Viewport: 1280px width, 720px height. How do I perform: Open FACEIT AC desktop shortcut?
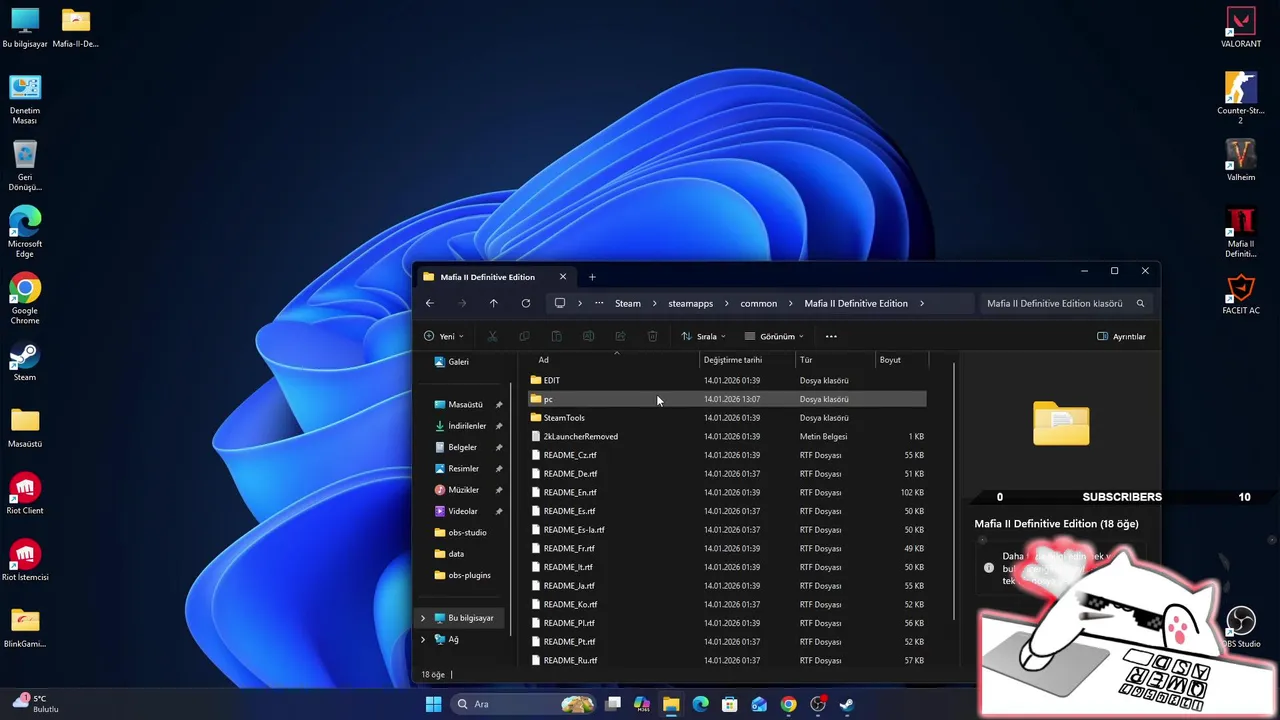(x=1241, y=295)
